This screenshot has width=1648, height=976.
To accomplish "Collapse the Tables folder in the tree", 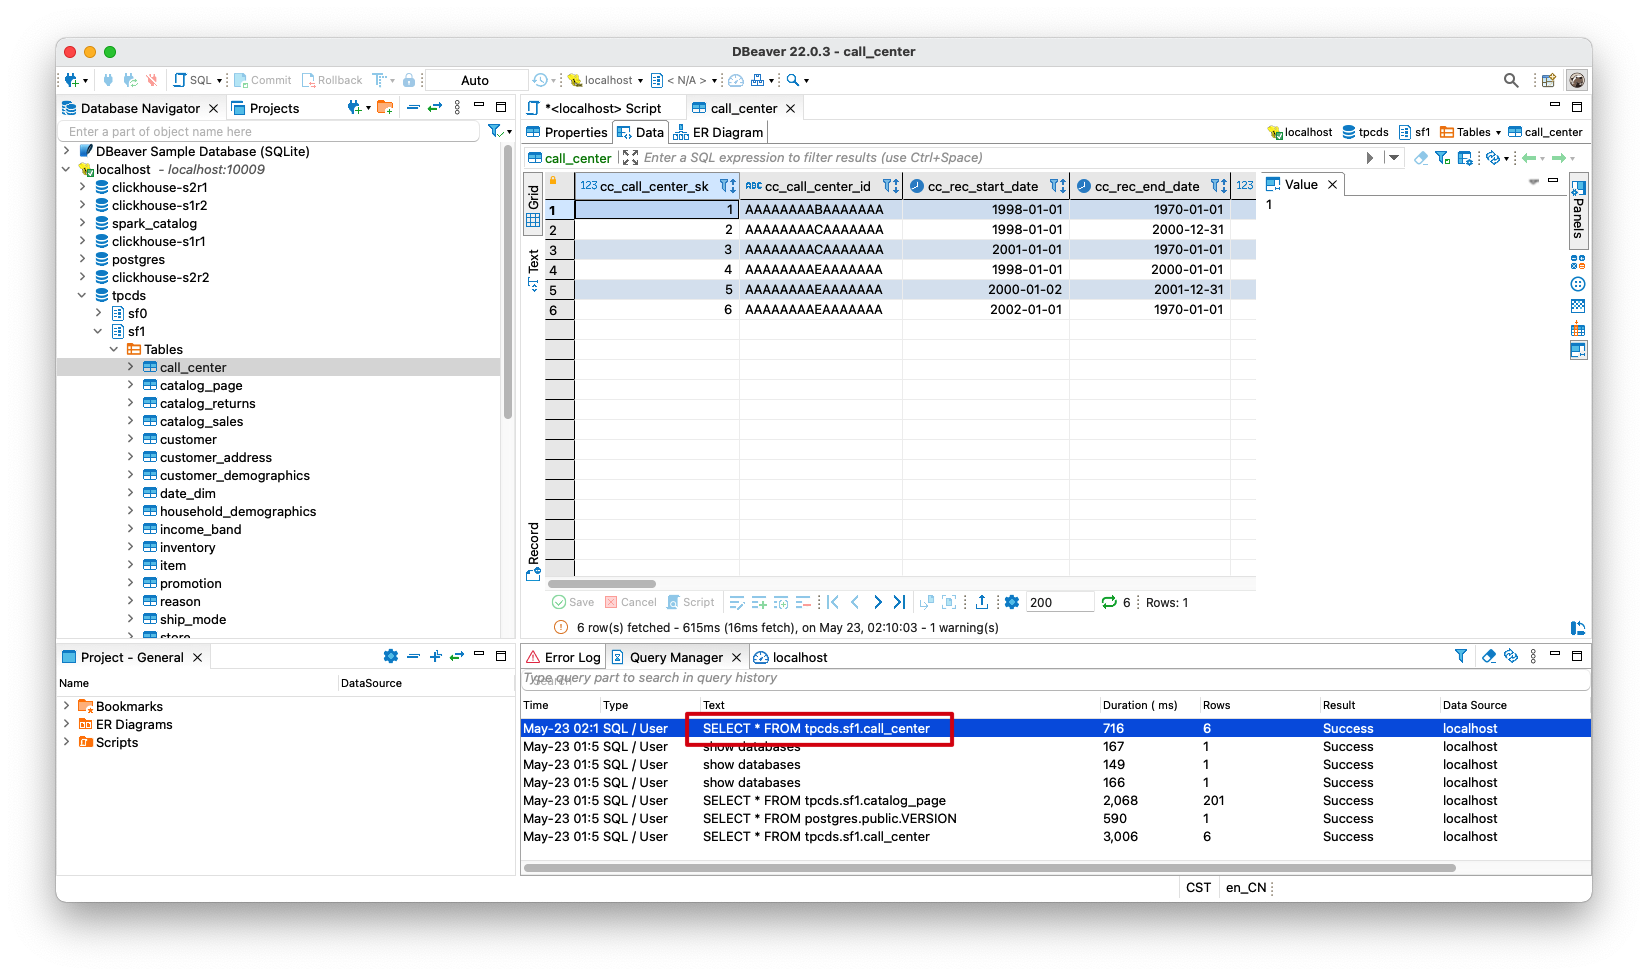I will click(114, 349).
